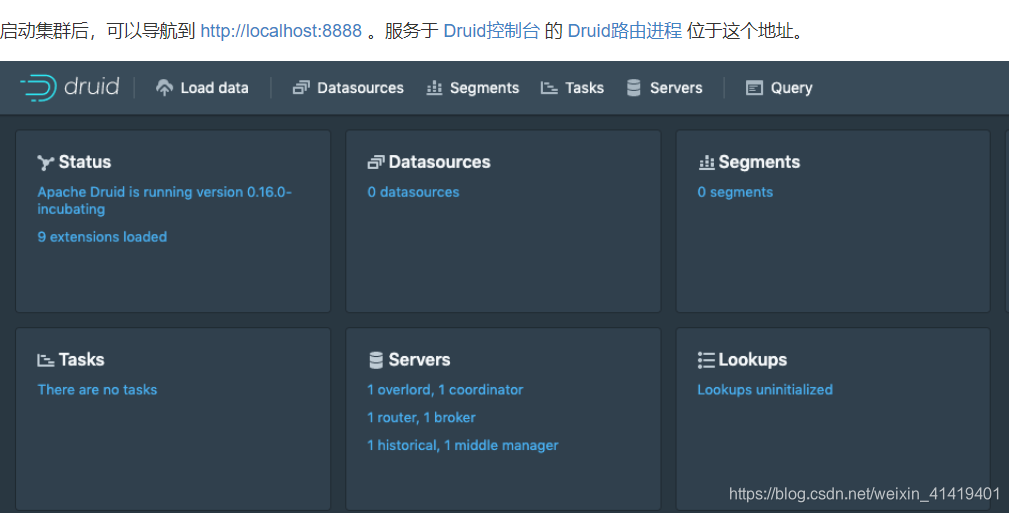Click the Status card heading

pos(85,162)
